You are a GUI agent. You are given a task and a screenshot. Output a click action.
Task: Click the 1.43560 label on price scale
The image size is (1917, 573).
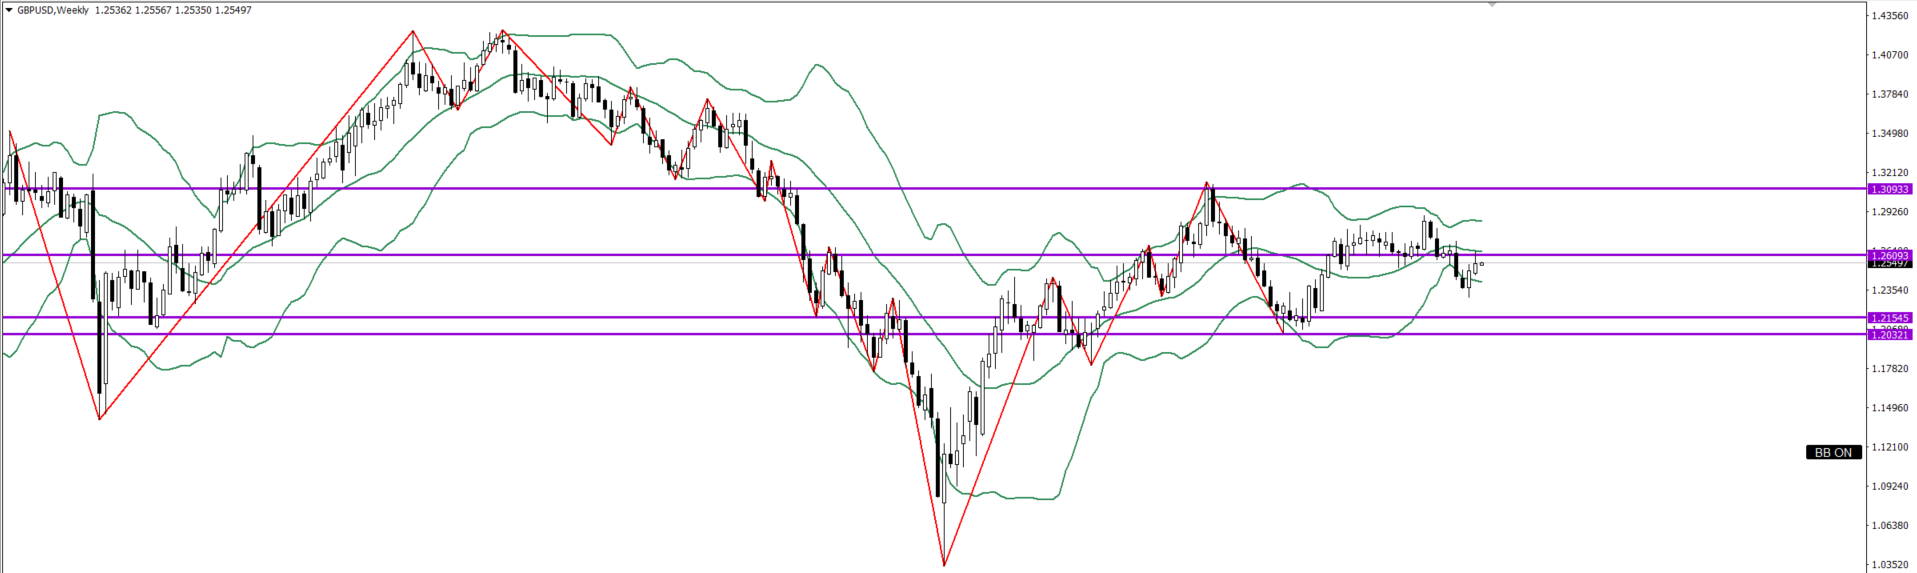click(1890, 16)
